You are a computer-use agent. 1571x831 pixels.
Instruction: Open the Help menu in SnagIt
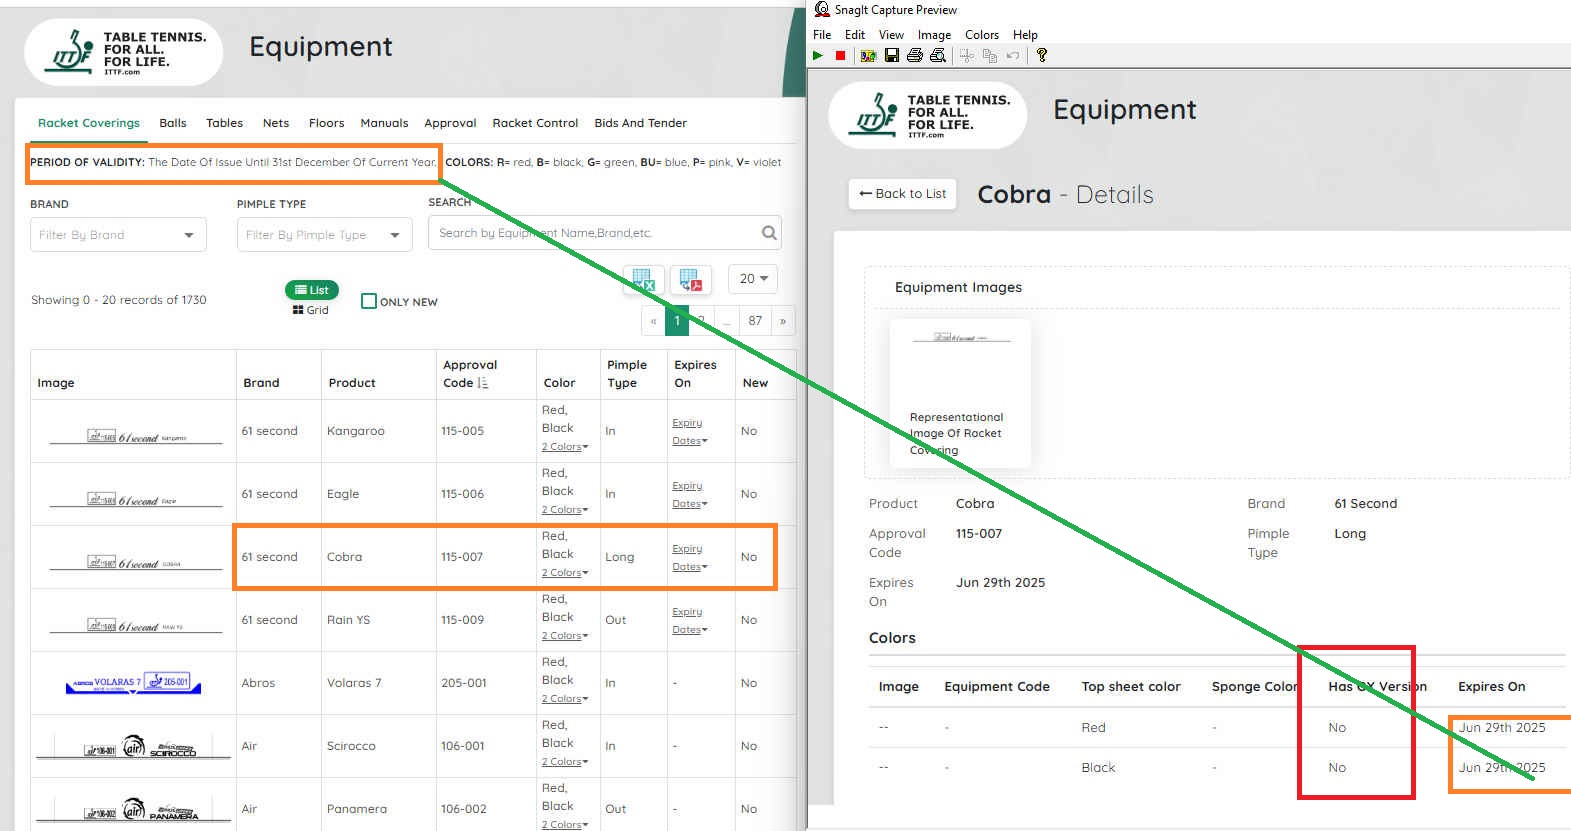[1025, 34]
